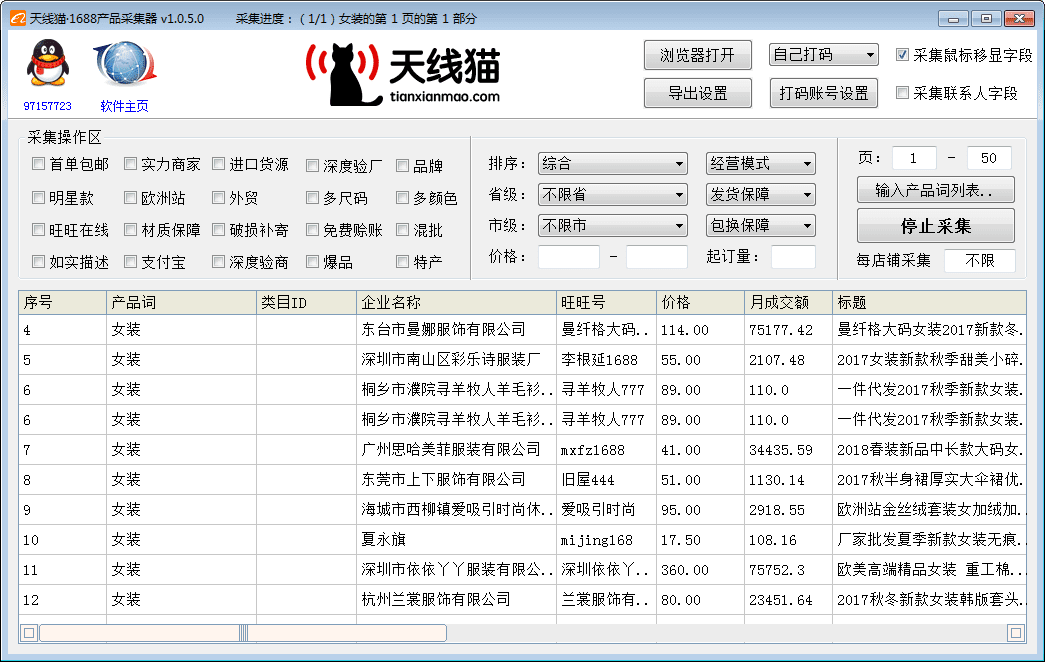Click the square icon left of horizontal scrollbar
This screenshot has width=1045, height=662.
[x=29, y=633]
